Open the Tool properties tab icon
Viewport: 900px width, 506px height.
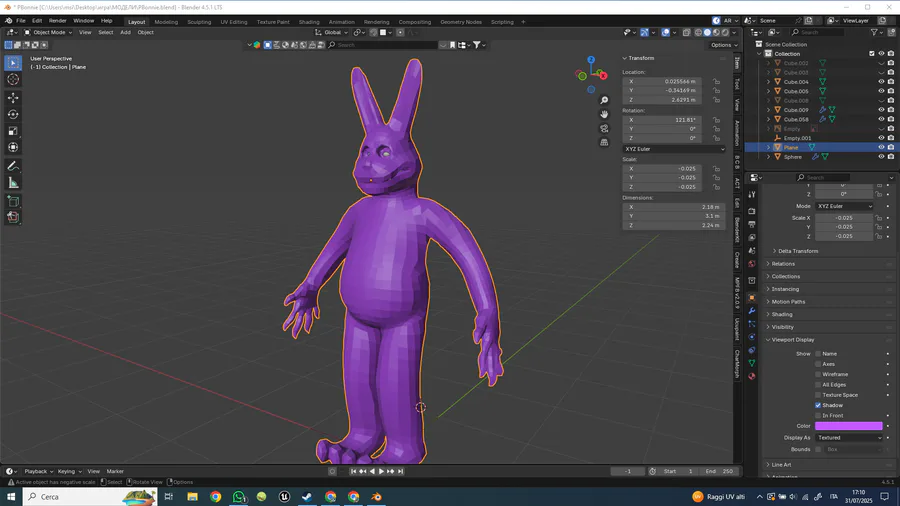[x=752, y=195]
